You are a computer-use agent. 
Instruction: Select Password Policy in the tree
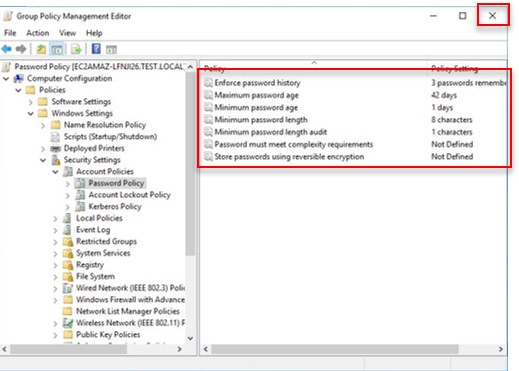click(x=116, y=183)
